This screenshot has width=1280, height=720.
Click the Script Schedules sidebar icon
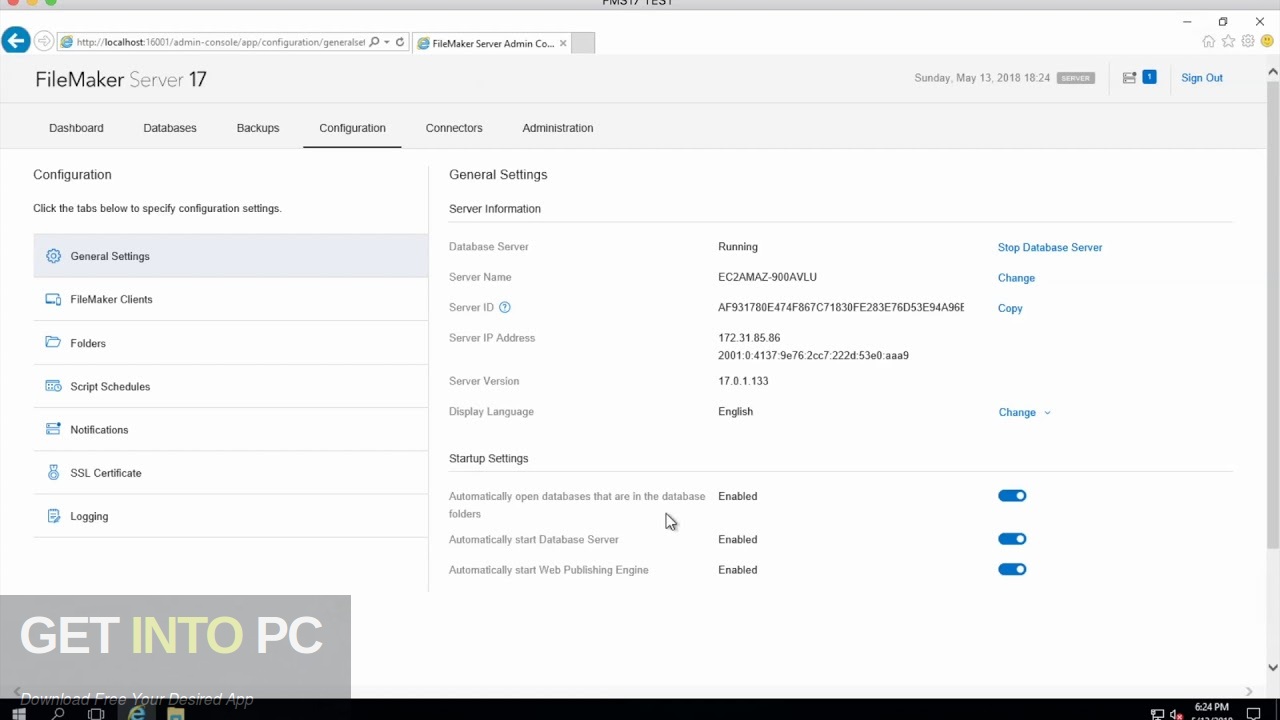[x=53, y=386]
